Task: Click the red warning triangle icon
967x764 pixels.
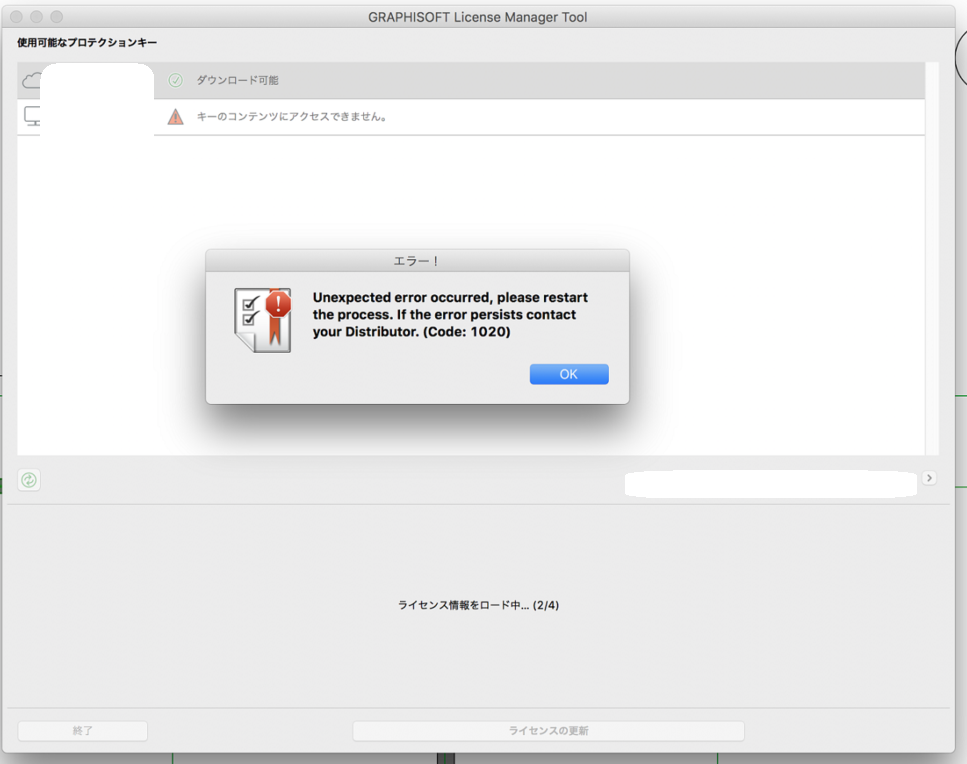Action: 176,117
